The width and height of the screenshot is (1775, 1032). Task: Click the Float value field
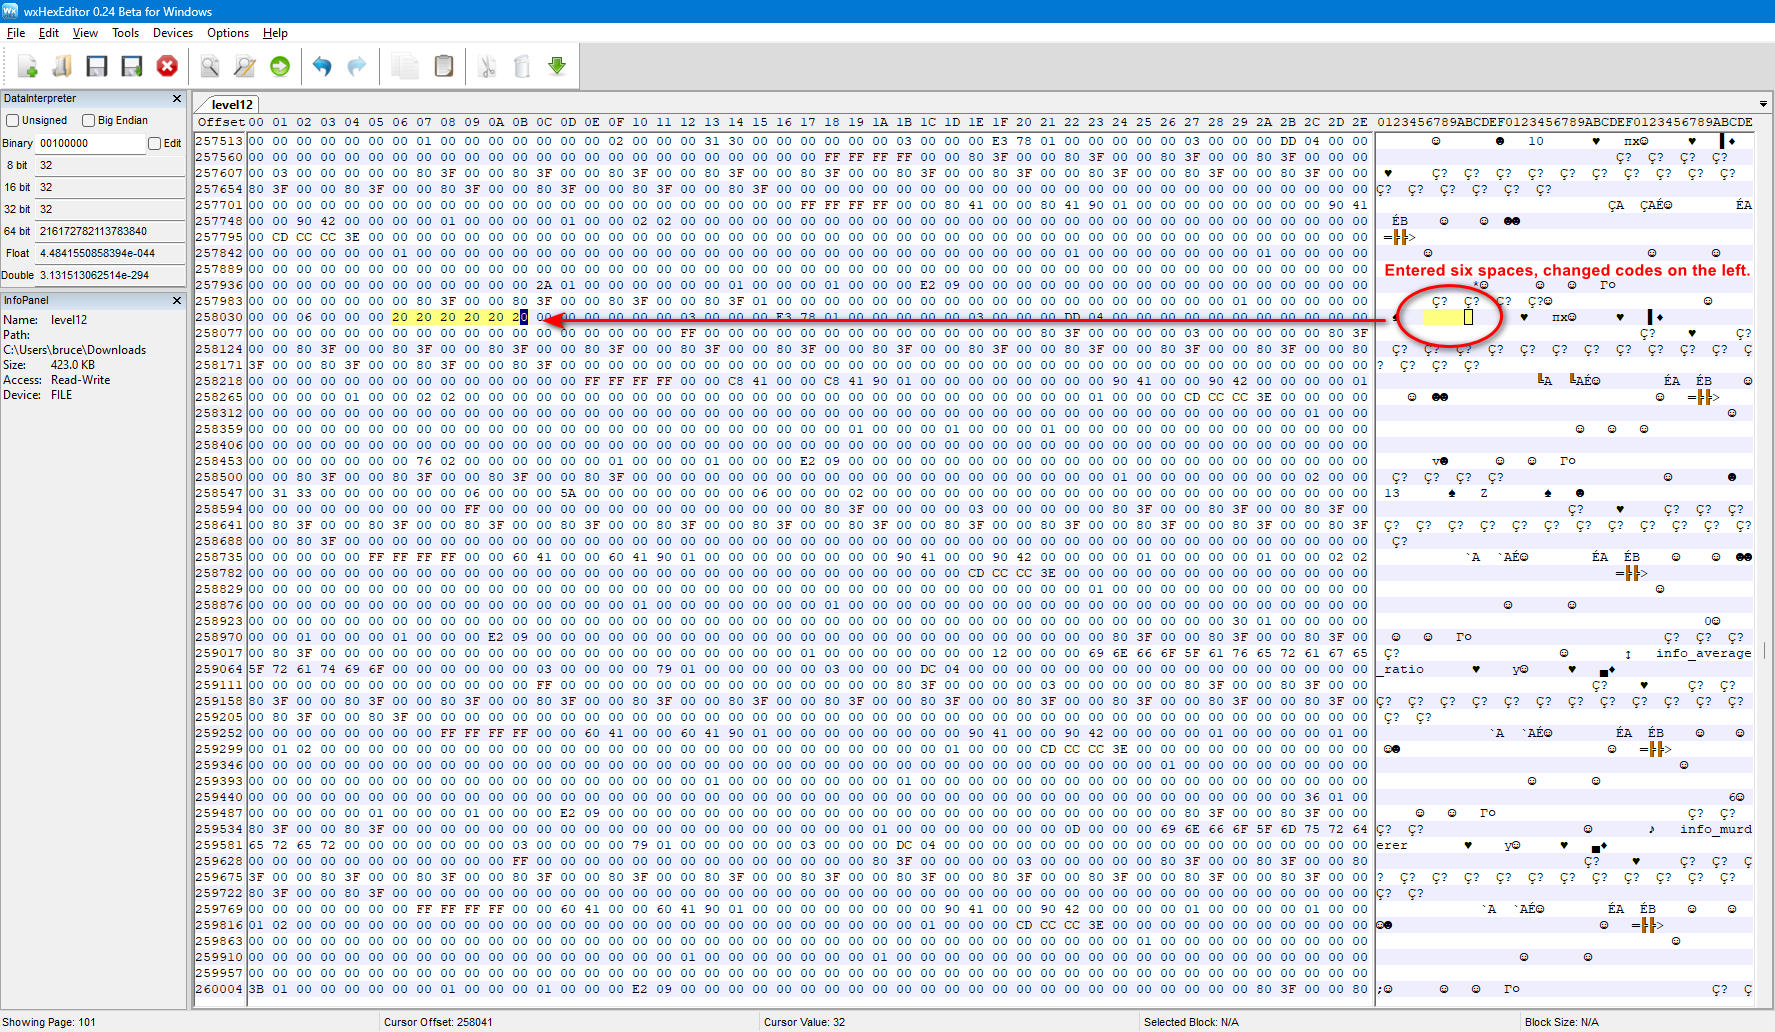[110, 254]
